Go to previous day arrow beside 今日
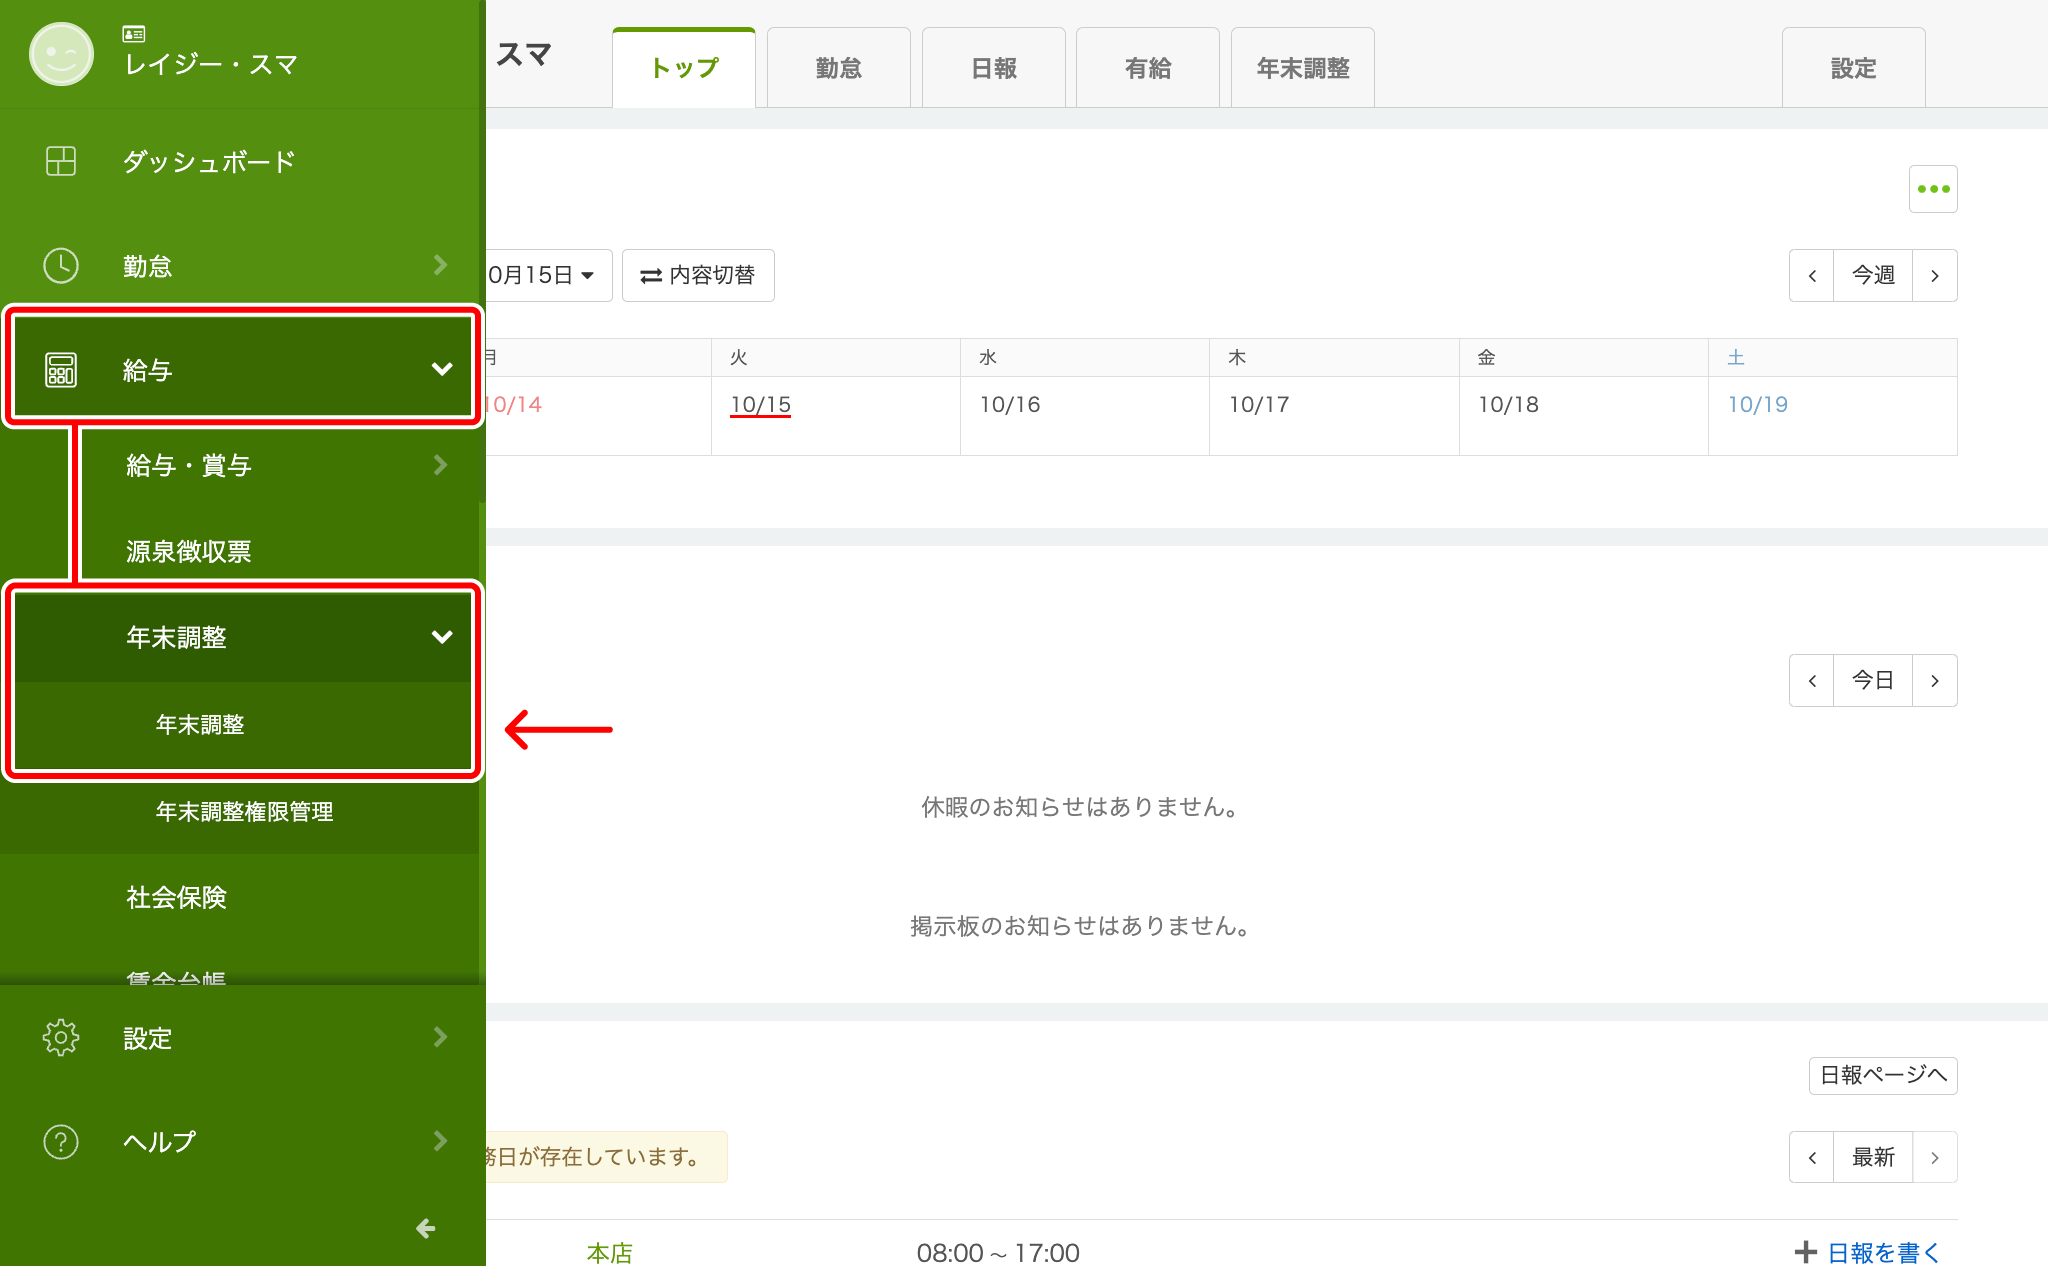Viewport: 2048px width, 1266px height. tap(1812, 681)
